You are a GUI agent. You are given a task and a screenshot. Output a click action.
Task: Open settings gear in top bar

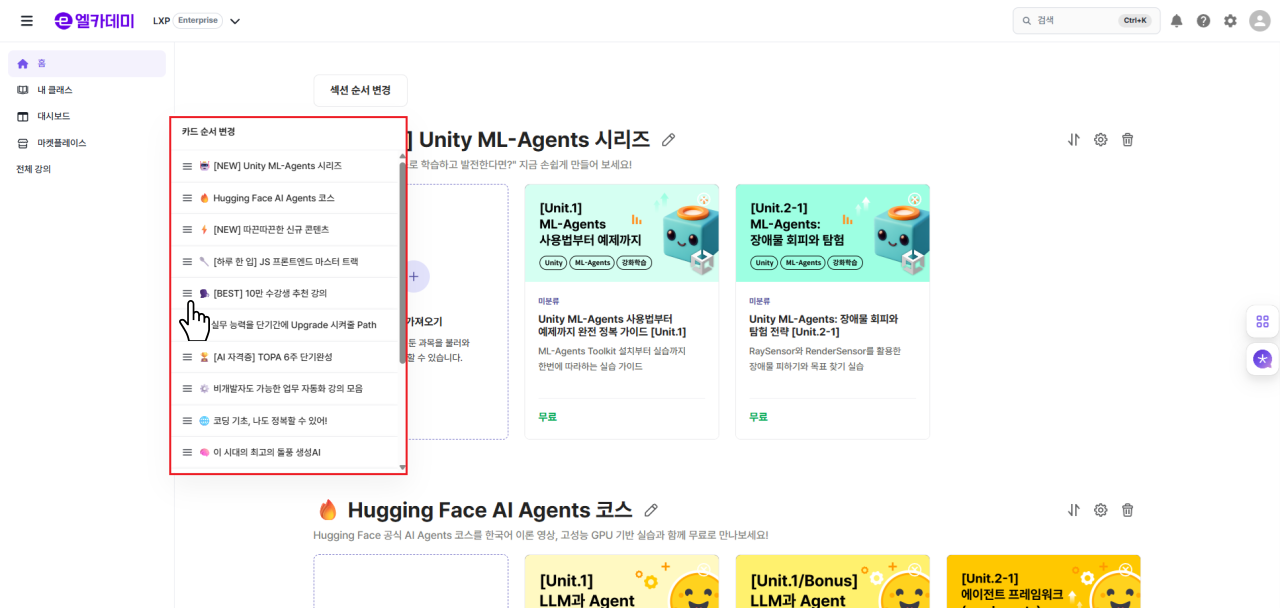1230,21
